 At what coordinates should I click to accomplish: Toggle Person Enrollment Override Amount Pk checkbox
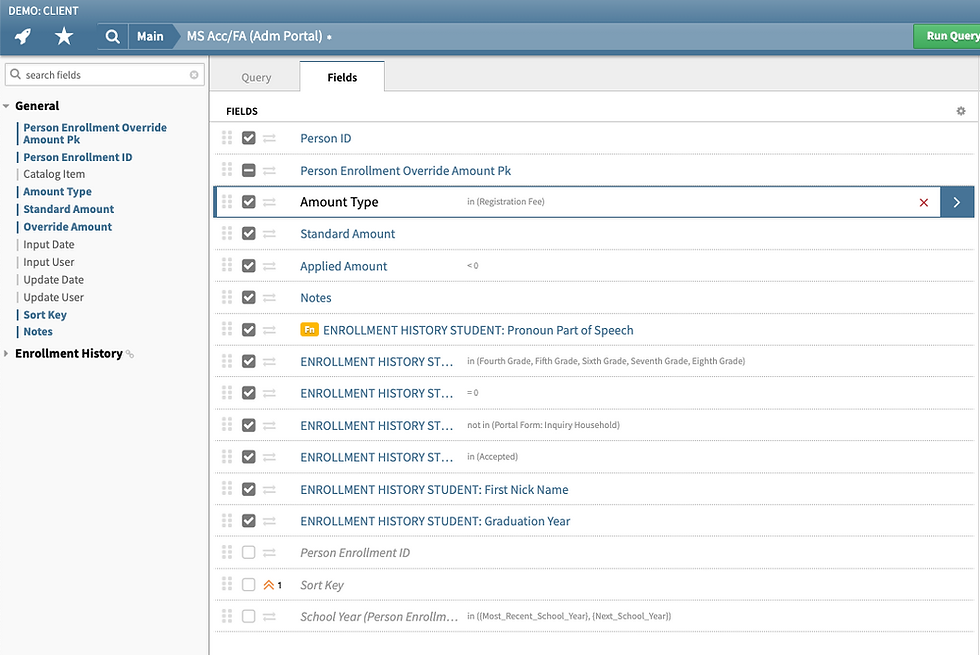(249, 170)
